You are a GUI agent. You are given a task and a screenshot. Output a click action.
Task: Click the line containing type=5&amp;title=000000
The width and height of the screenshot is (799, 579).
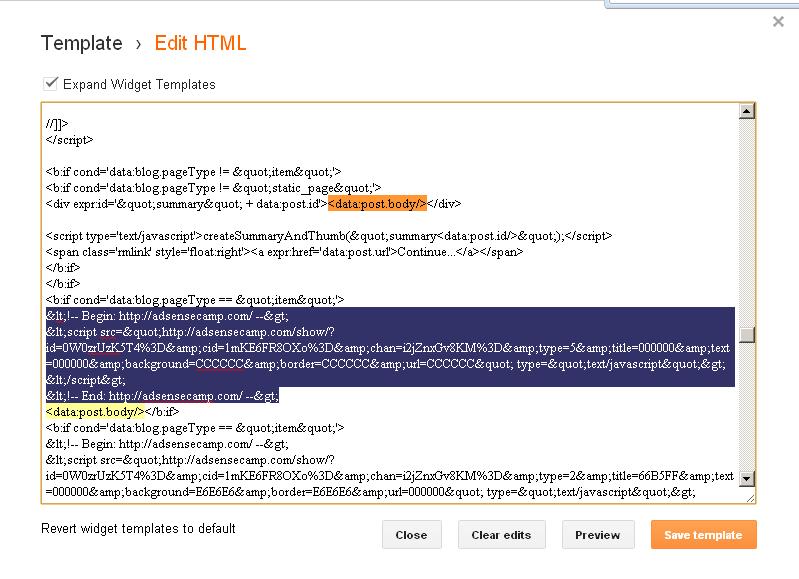click(390, 348)
